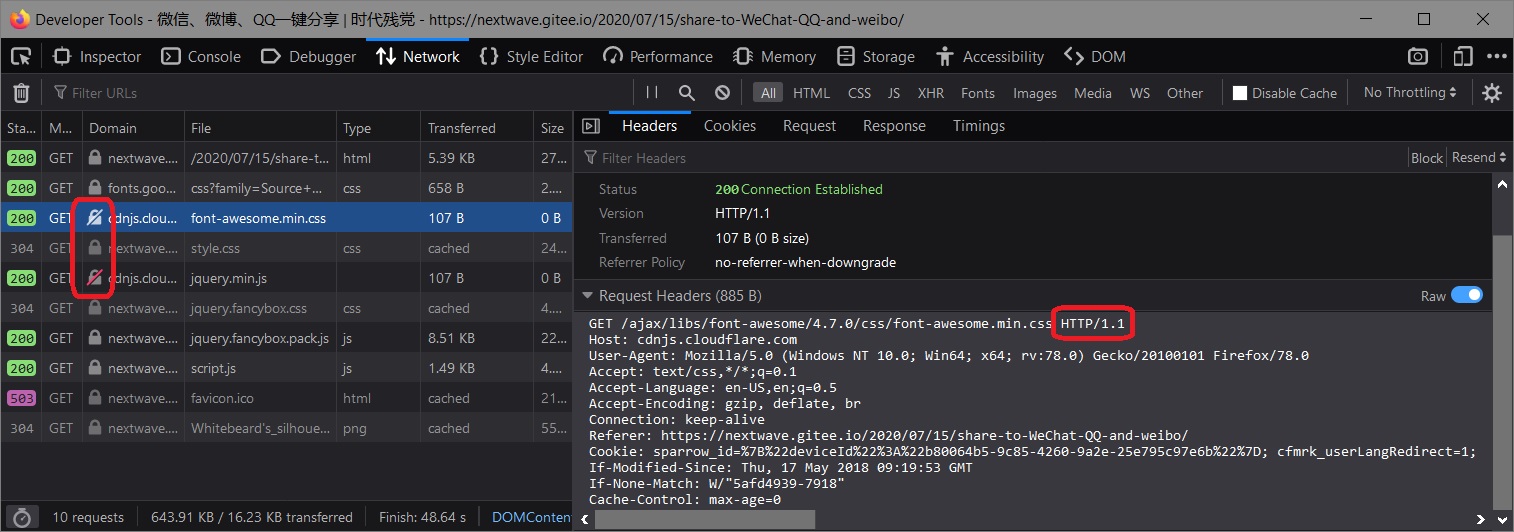
Task: Open the network search magnifier
Action: pyautogui.click(x=687, y=93)
